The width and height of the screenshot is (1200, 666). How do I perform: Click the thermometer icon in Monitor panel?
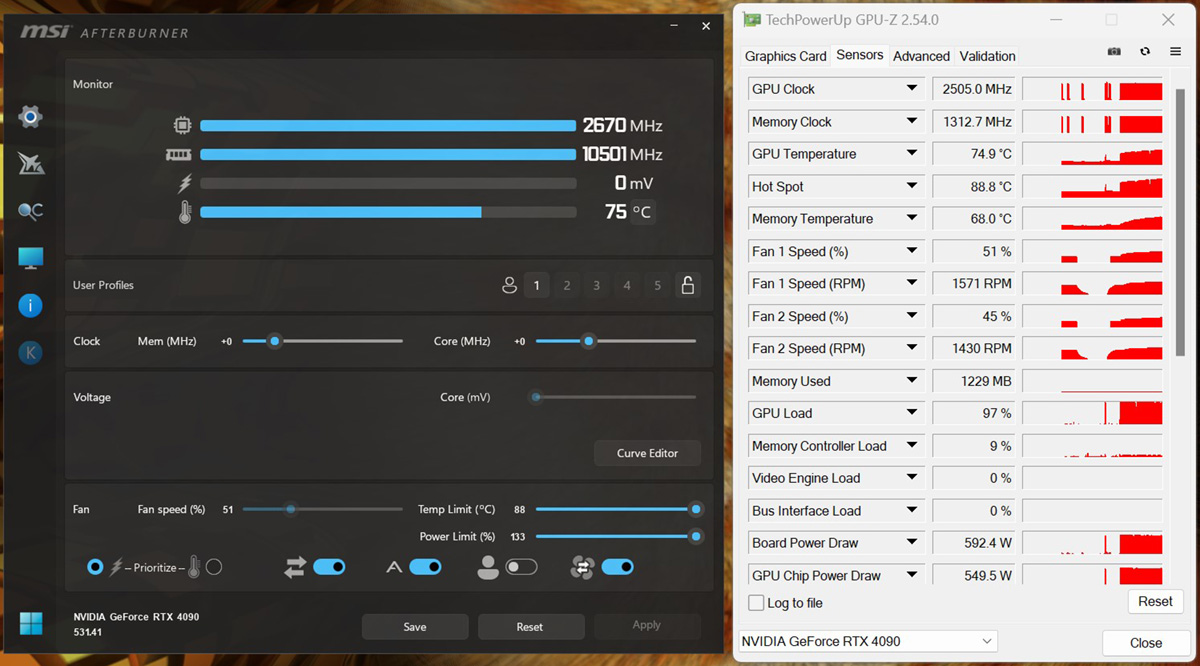[x=184, y=212]
